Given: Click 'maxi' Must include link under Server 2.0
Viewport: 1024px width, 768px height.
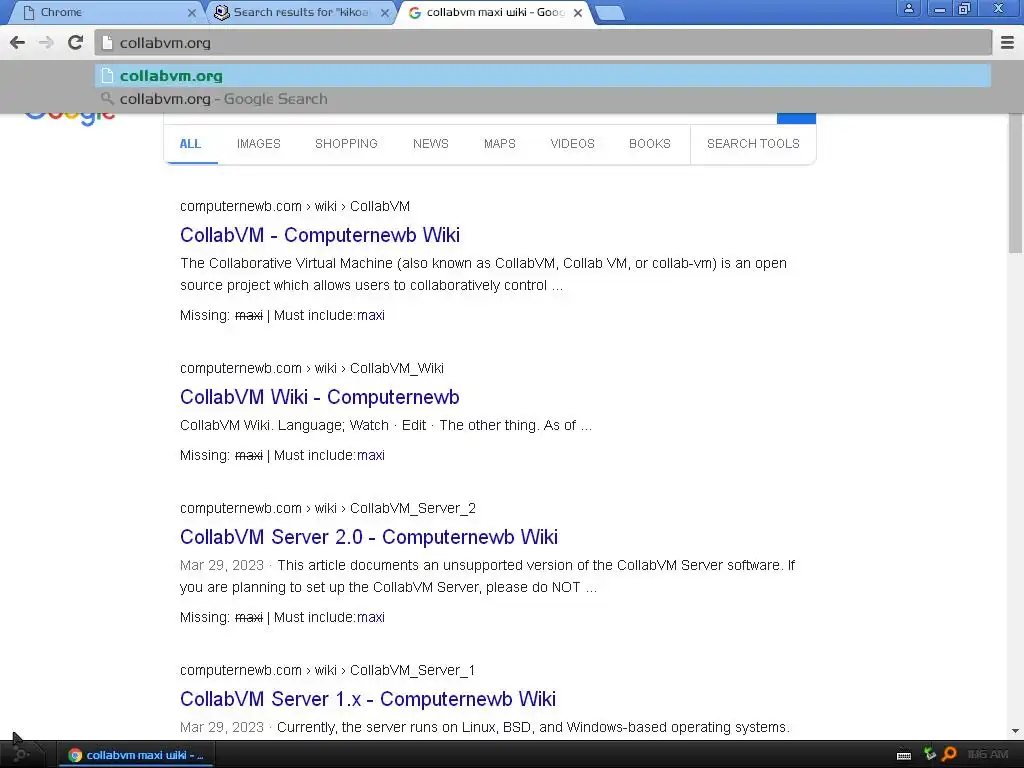Looking at the screenshot, I should [x=371, y=617].
